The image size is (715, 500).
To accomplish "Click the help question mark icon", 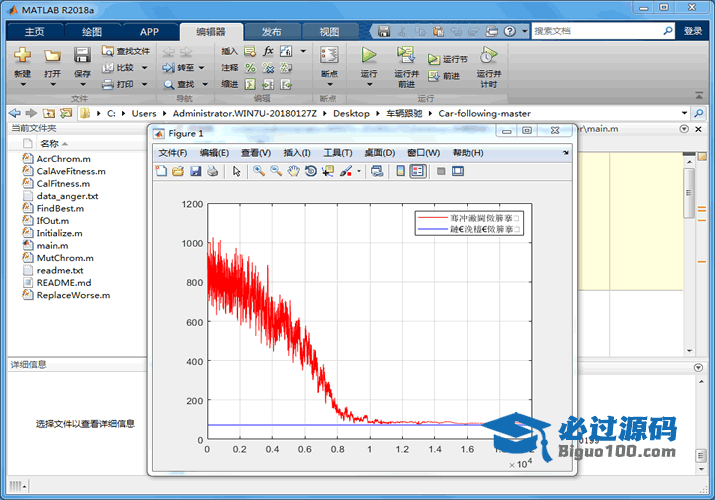I will coord(510,31).
